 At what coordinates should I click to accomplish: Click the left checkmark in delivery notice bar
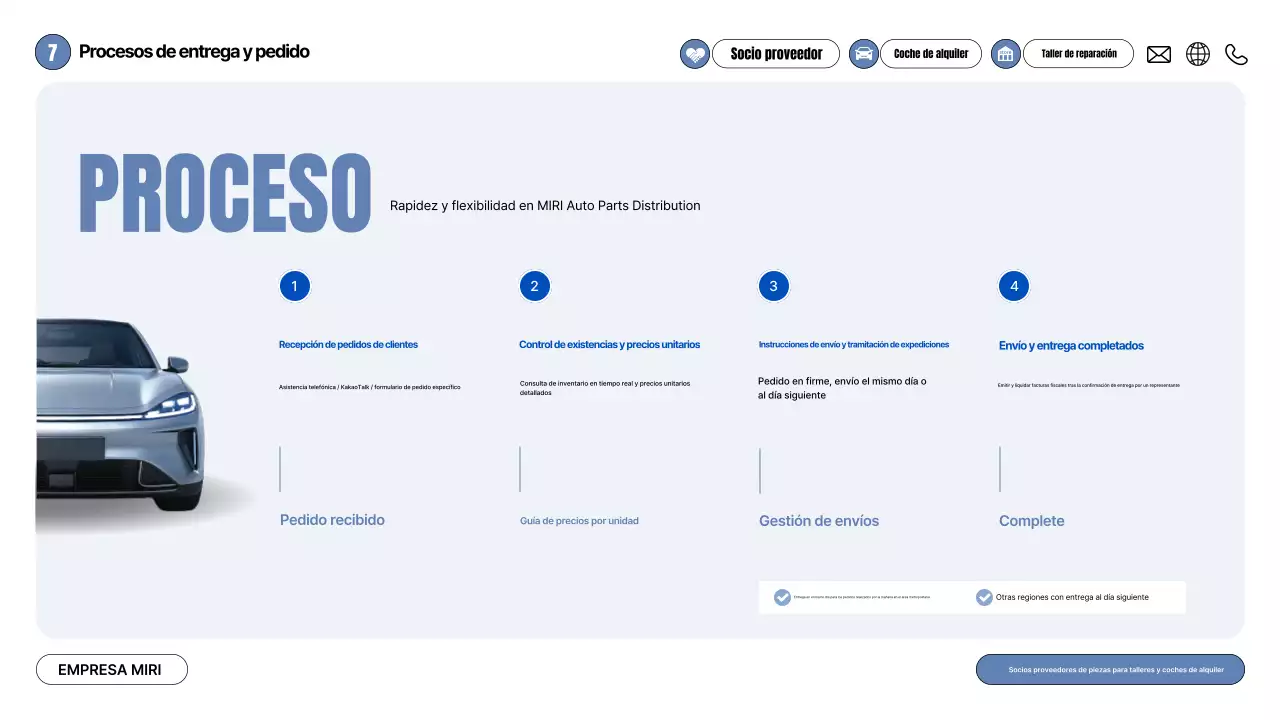[782, 597]
